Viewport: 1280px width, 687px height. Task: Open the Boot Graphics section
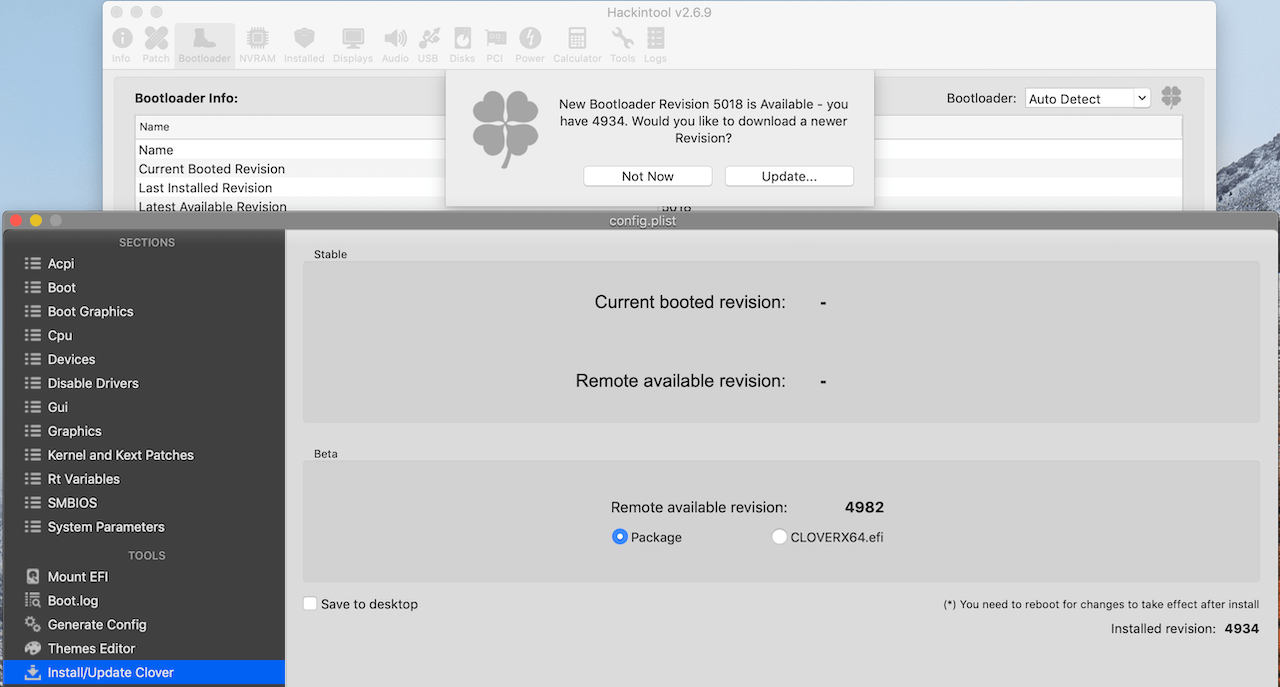click(144, 312)
